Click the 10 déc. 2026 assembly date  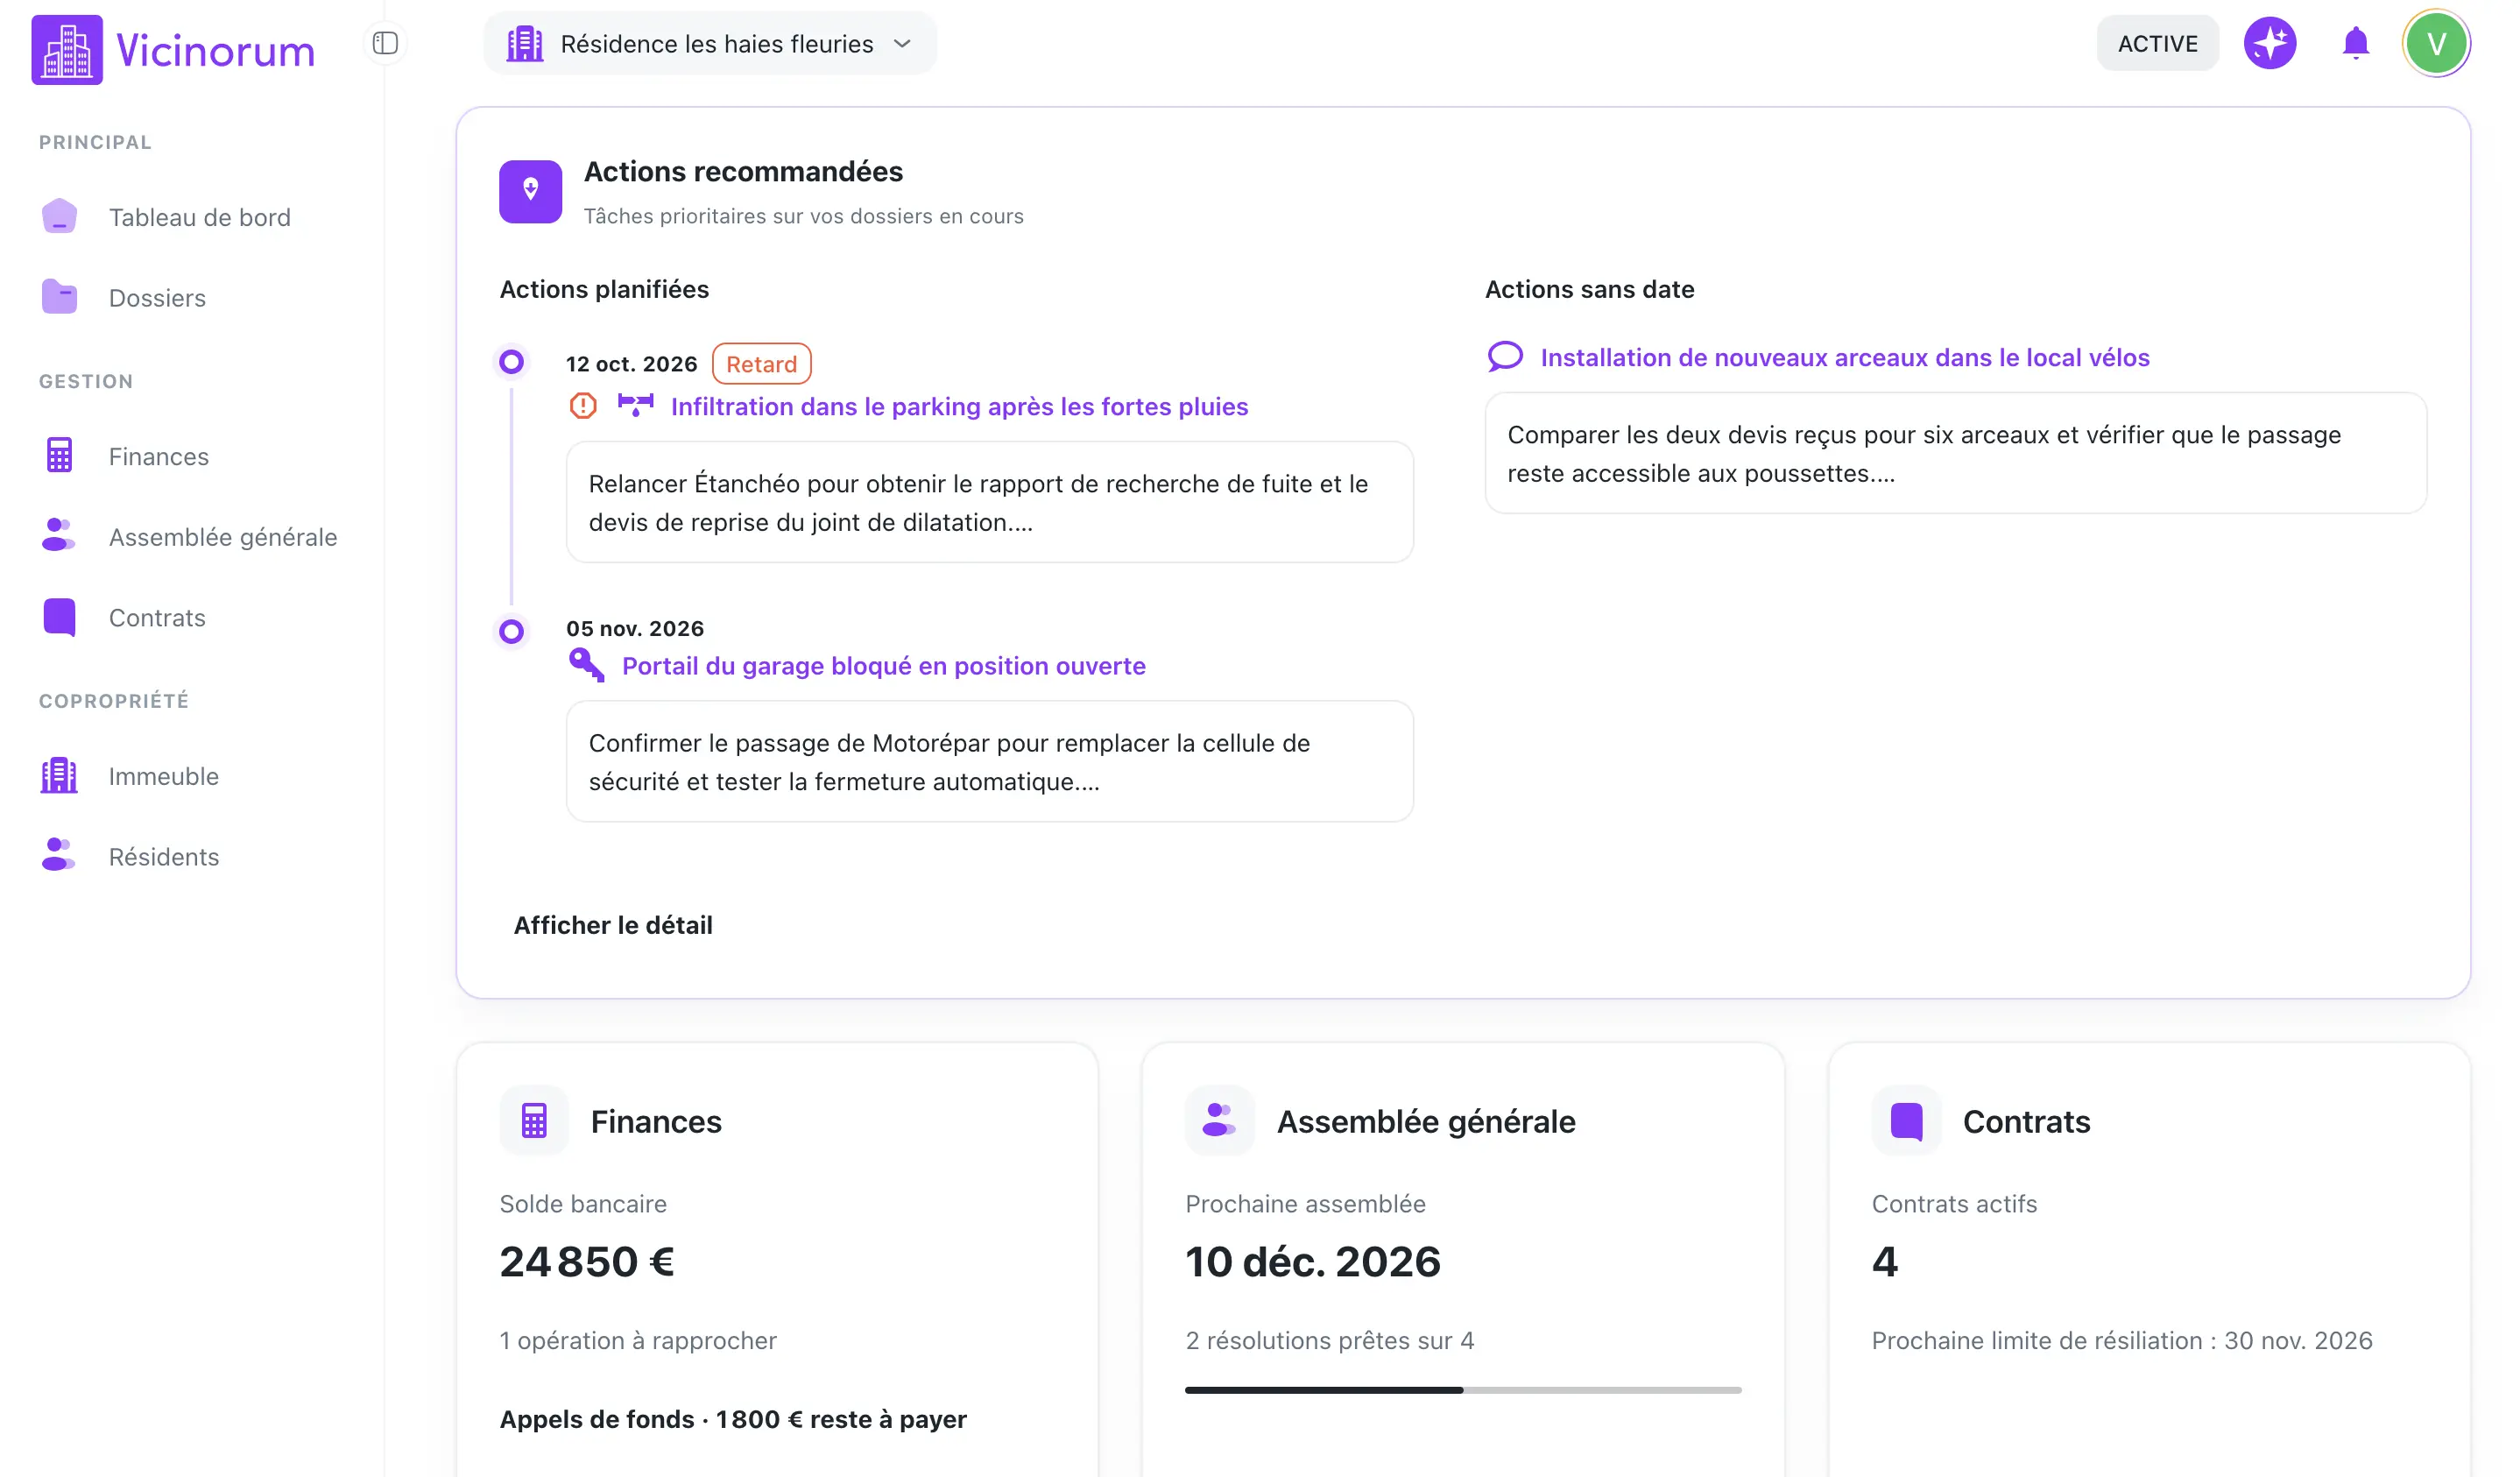(1312, 1262)
